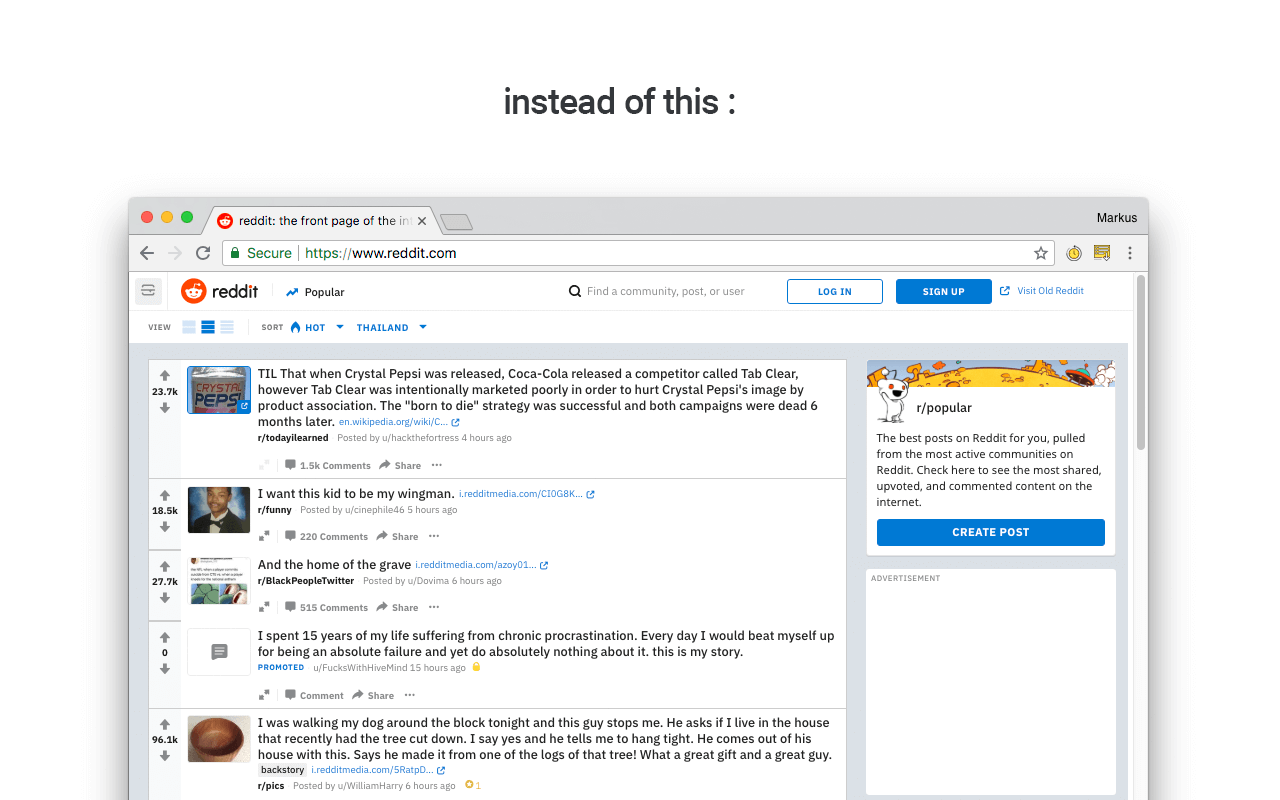
Task: Switch to compact view layout
Action: coord(227,327)
